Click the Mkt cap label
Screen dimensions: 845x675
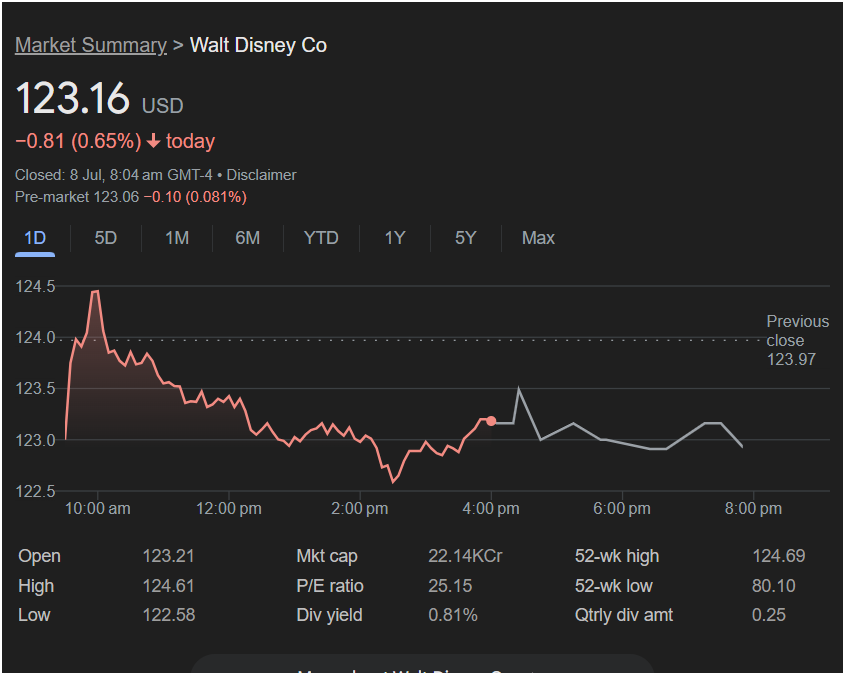(327, 556)
